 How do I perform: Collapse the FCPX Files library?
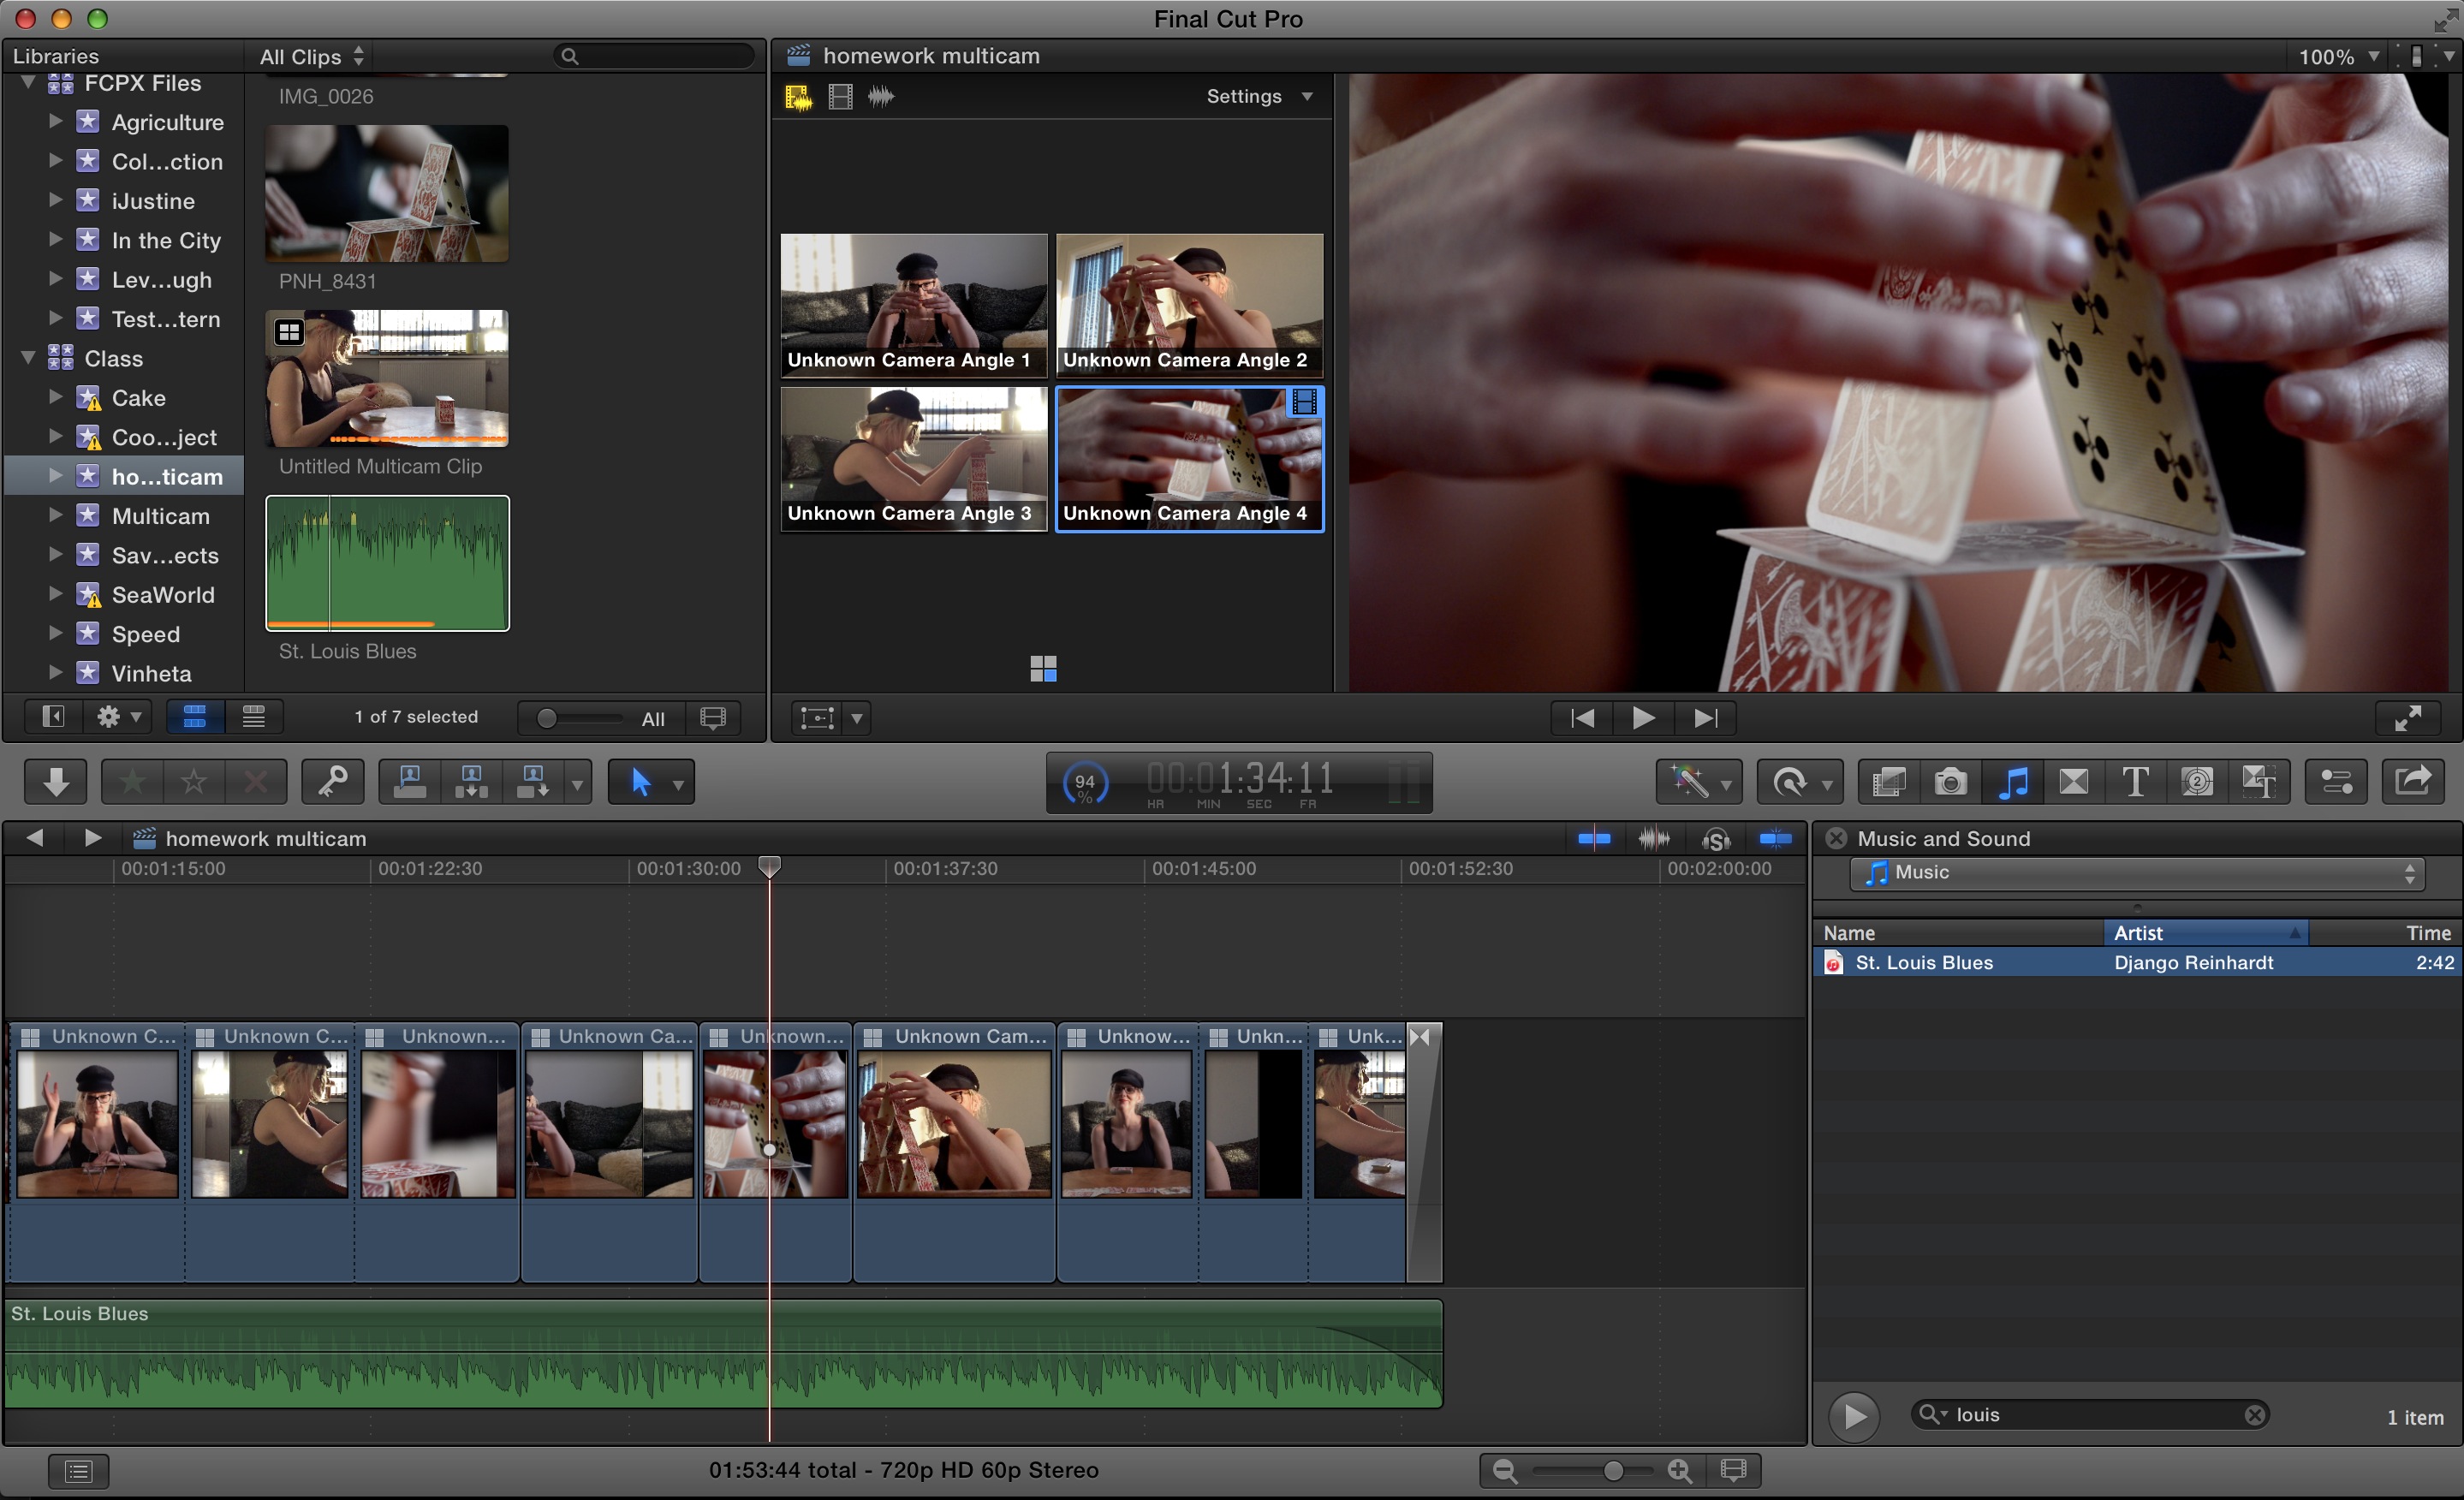pyautogui.click(x=28, y=82)
